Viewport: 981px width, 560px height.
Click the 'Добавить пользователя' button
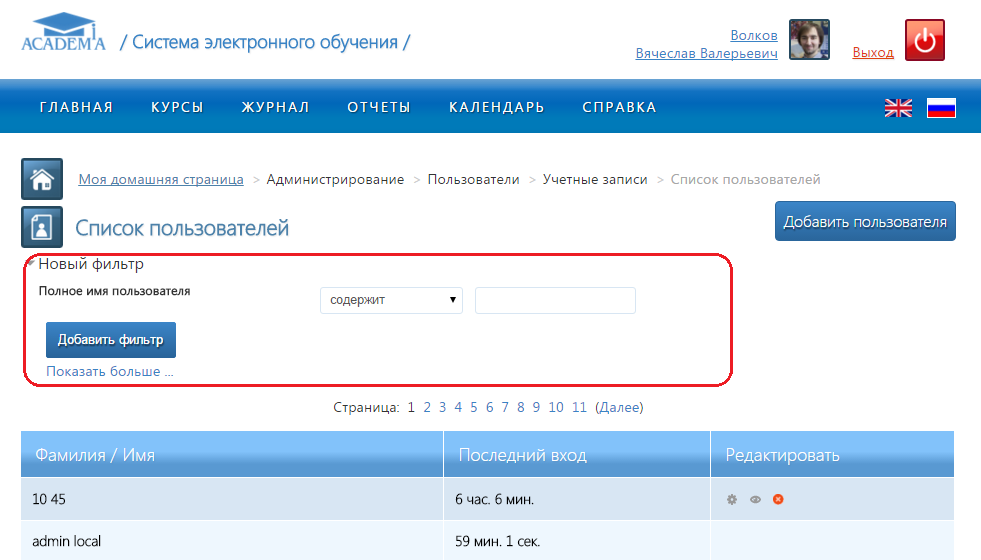[865, 221]
